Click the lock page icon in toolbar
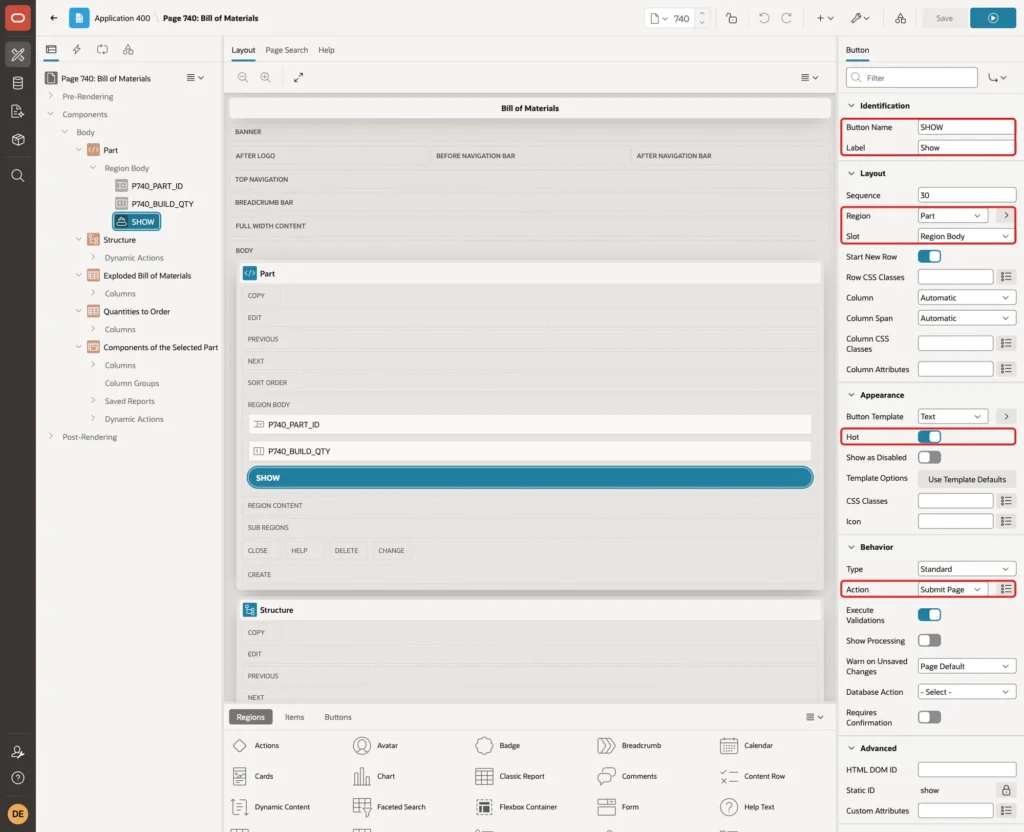The width and height of the screenshot is (1024, 832). pyautogui.click(x=731, y=18)
